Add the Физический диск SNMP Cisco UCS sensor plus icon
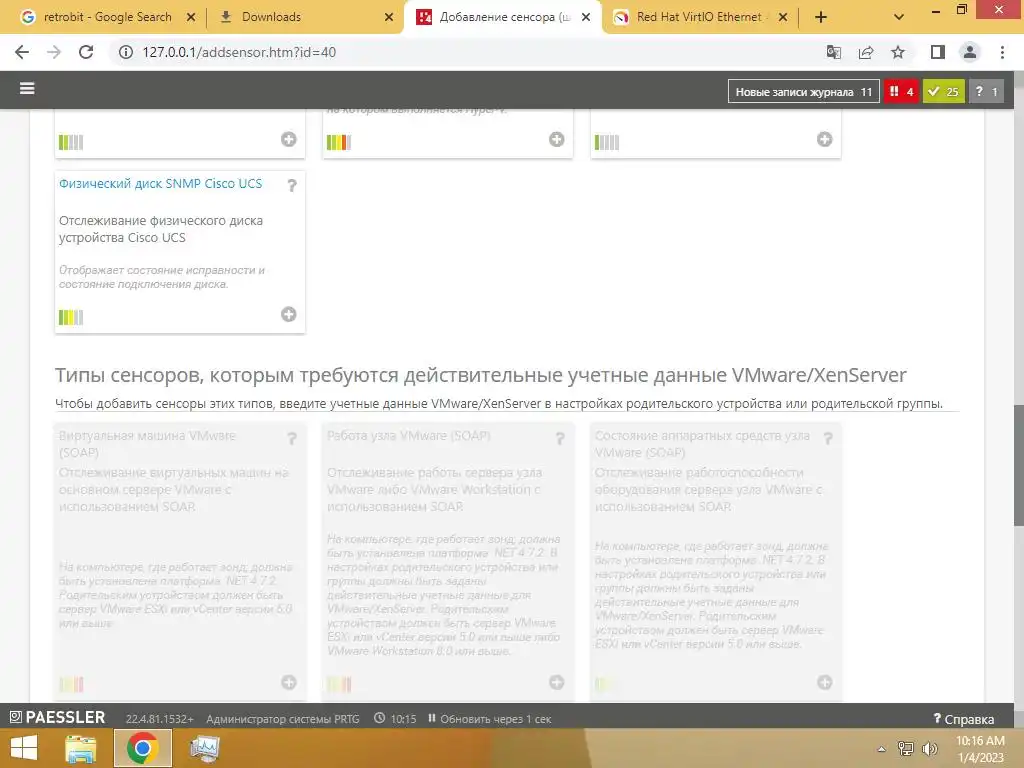Screen dimensions: 1024x768 [x=289, y=315]
